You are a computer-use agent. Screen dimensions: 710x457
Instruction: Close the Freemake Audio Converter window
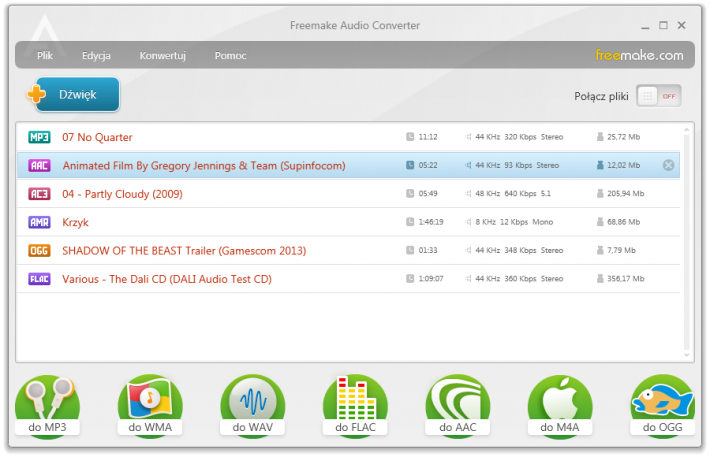click(681, 25)
